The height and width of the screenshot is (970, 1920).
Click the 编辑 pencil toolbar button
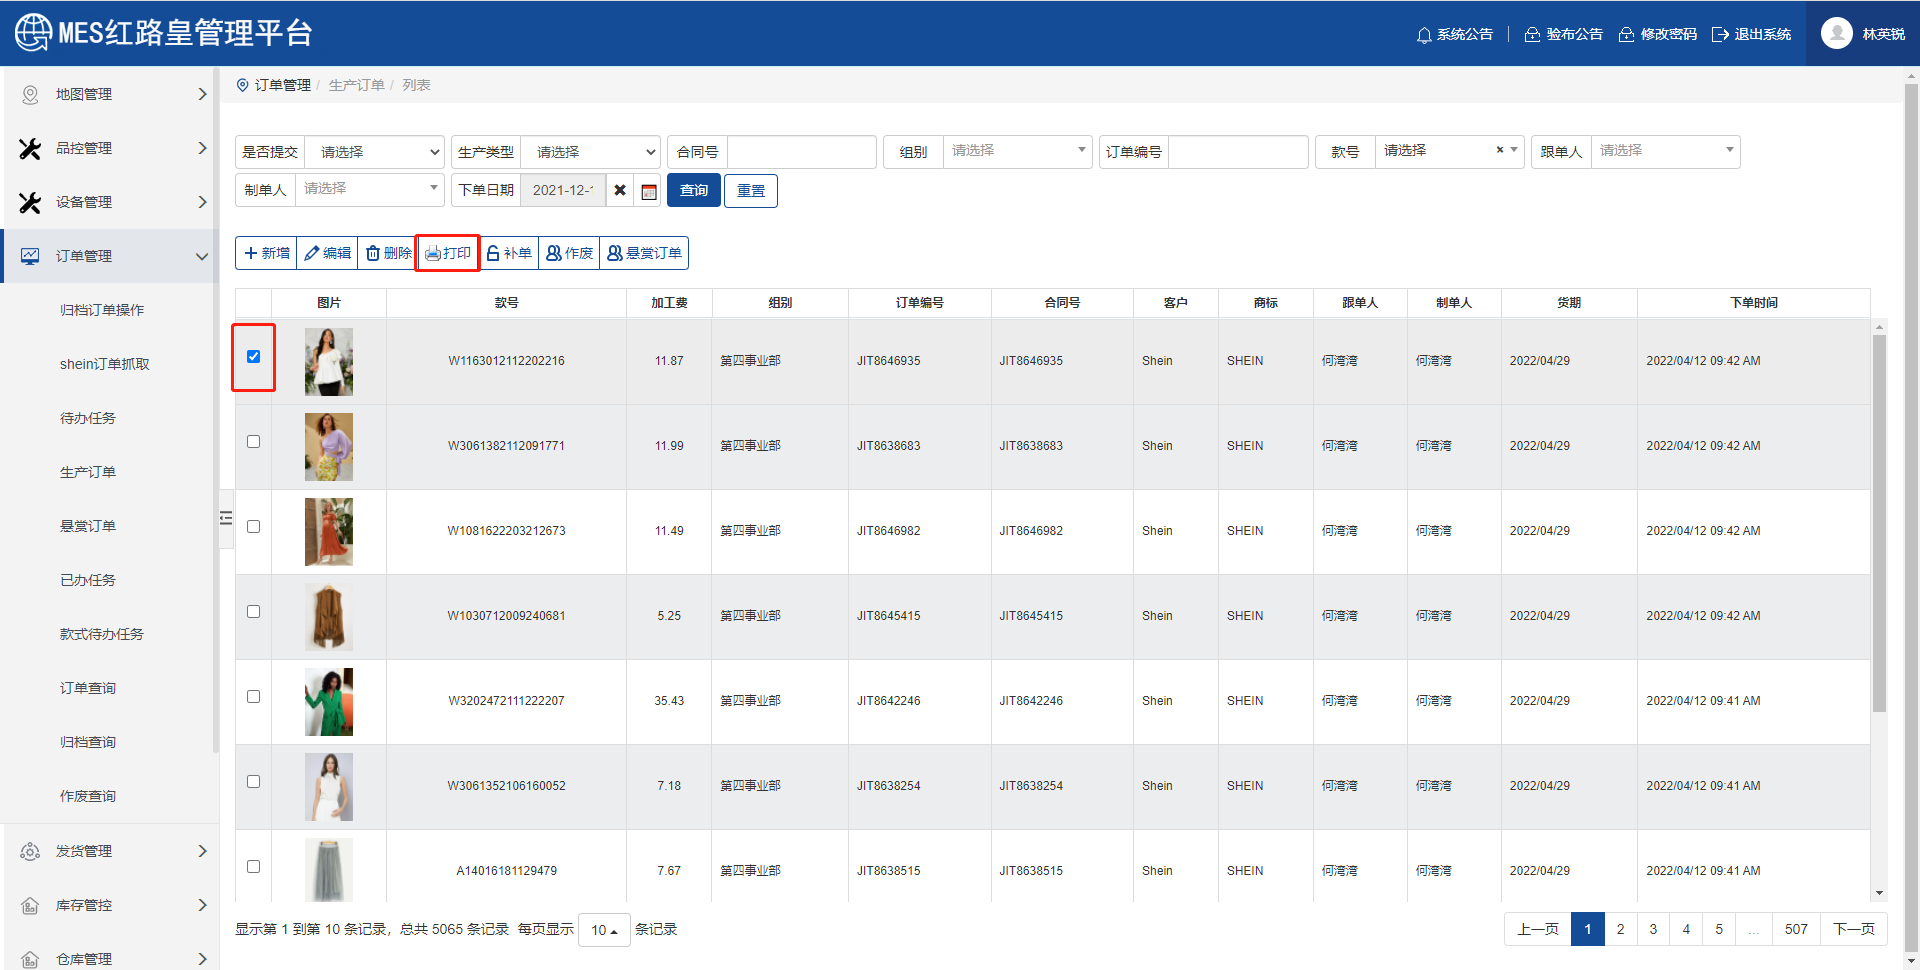[x=328, y=253]
